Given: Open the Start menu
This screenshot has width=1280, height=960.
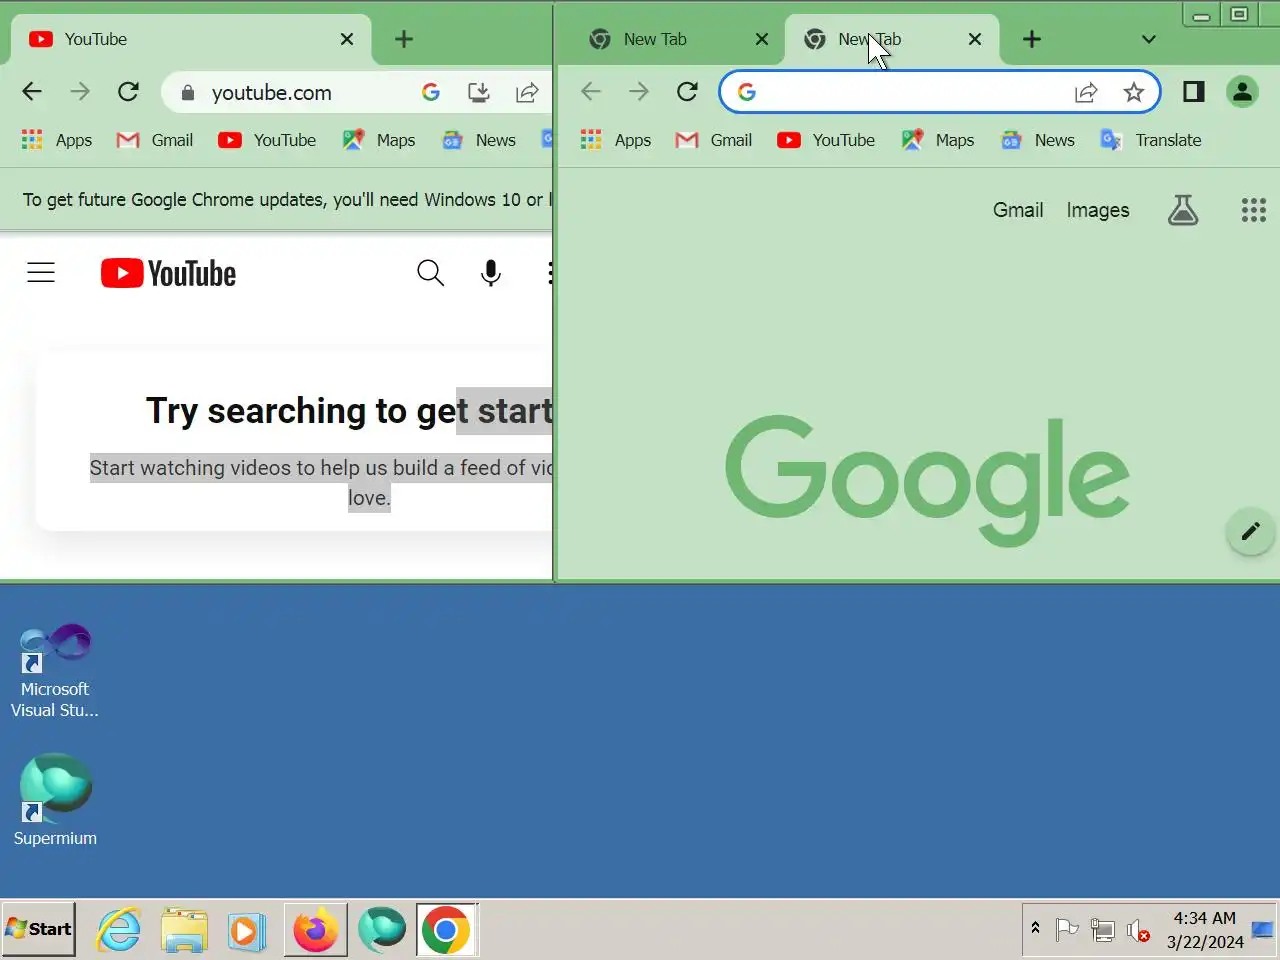Looking at the screenshot, I should pyautogui.click(x=39, y=929).
